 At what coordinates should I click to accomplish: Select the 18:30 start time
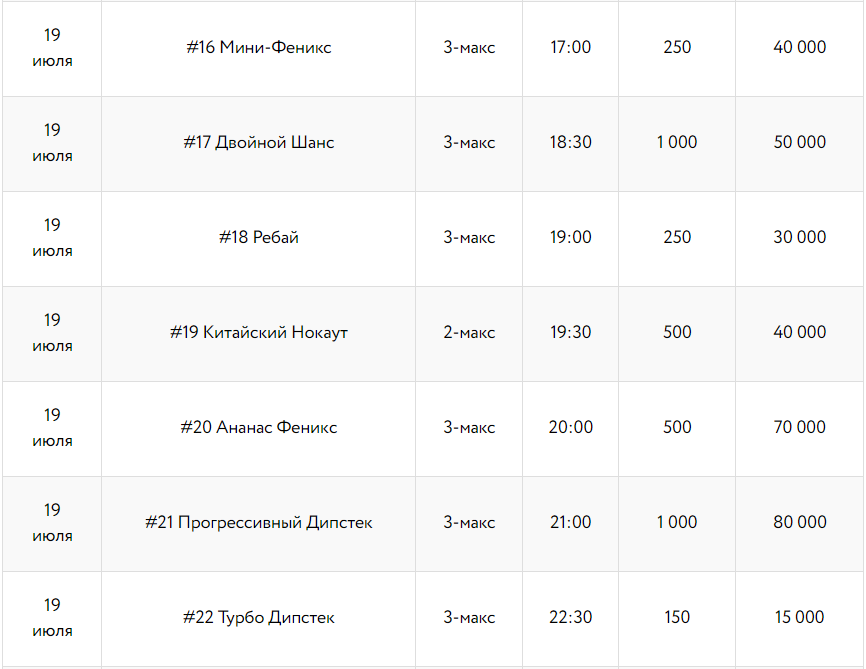click(571, 142)
